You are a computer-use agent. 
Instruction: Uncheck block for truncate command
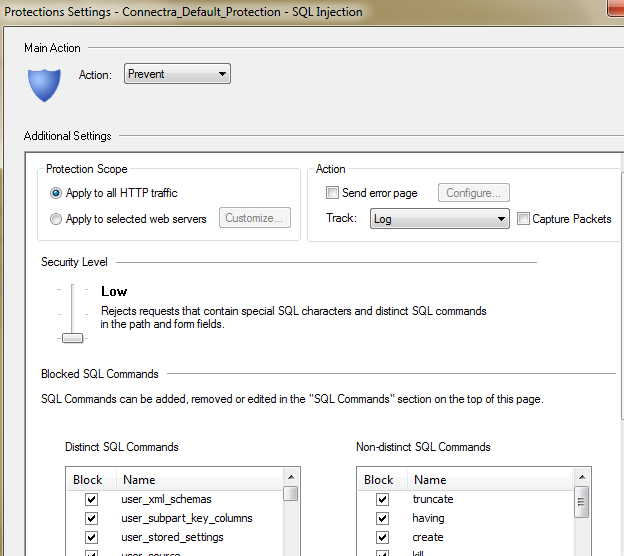[x=382, y=499]
